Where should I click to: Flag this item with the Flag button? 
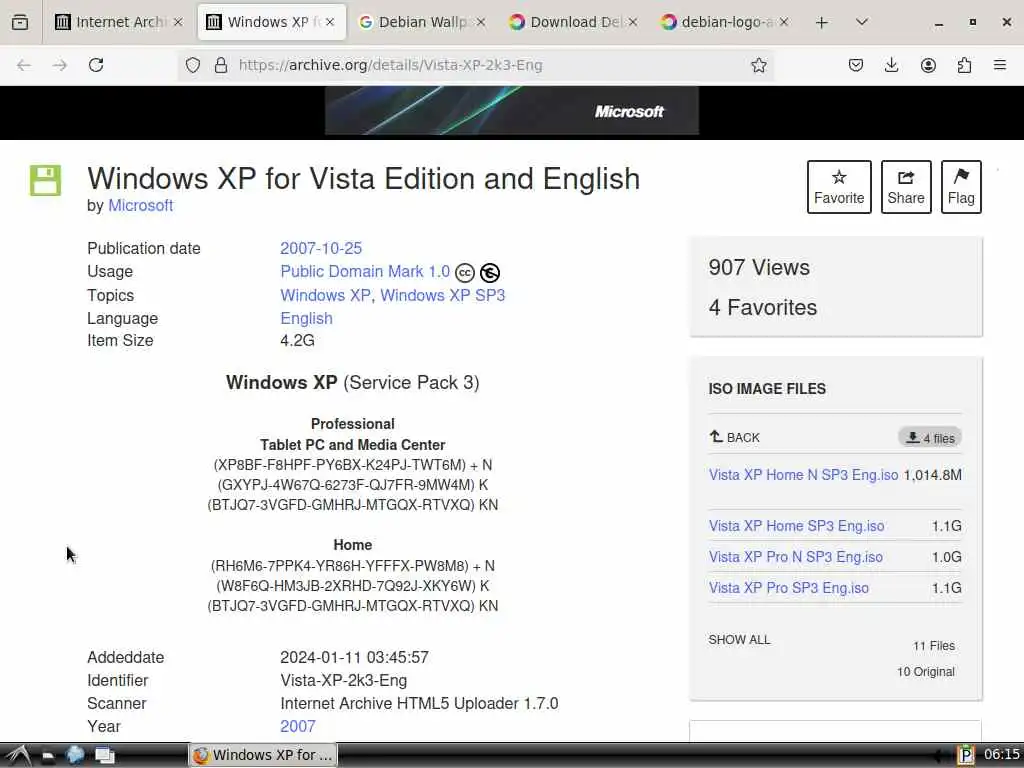pyautogui.click(x=961, y=187)
